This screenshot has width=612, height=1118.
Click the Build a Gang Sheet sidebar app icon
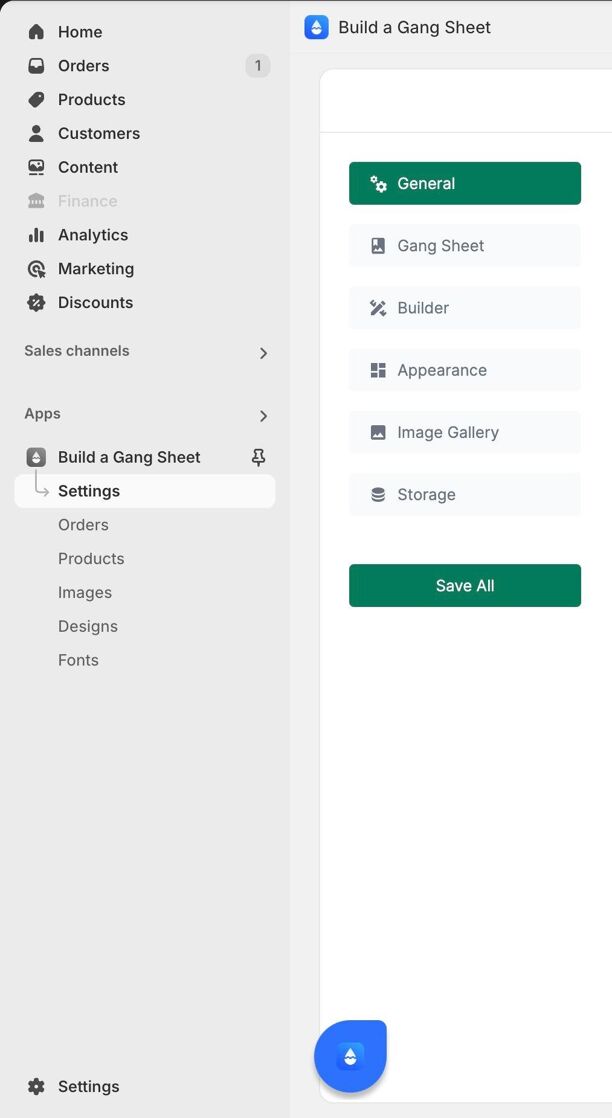click(36, 457)
